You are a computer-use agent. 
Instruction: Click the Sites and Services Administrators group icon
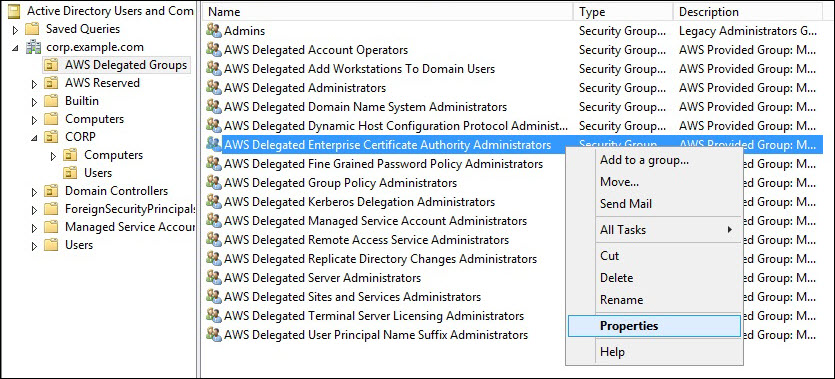click(214, 297)
